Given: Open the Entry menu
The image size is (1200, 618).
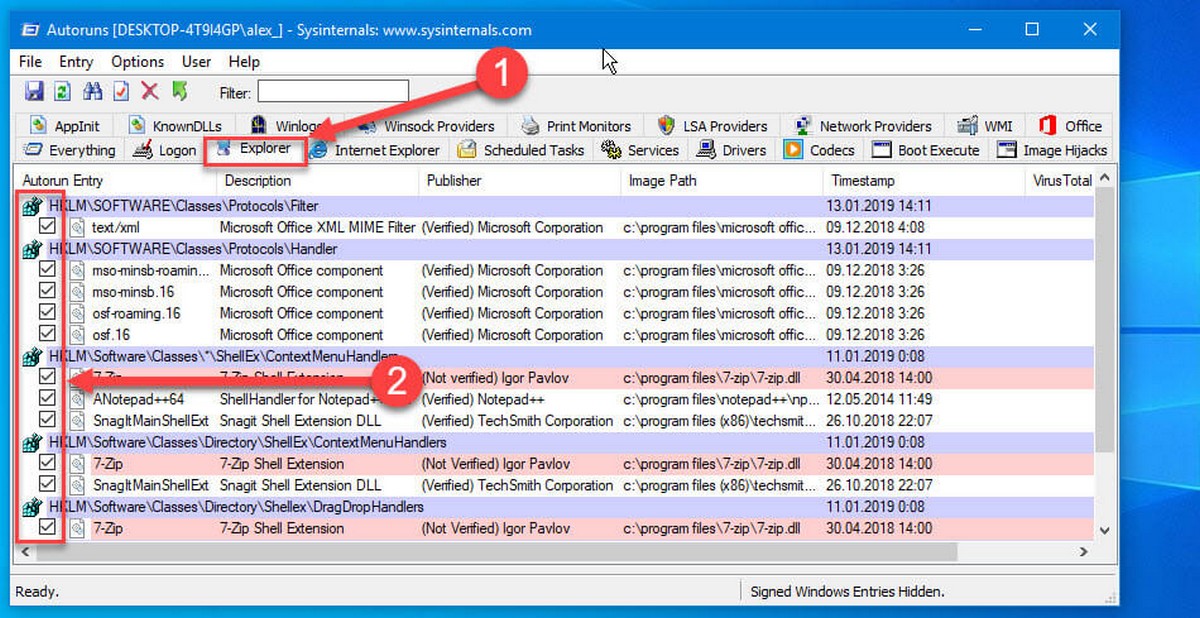Looking at the screenshot, I should click(76, 62).
